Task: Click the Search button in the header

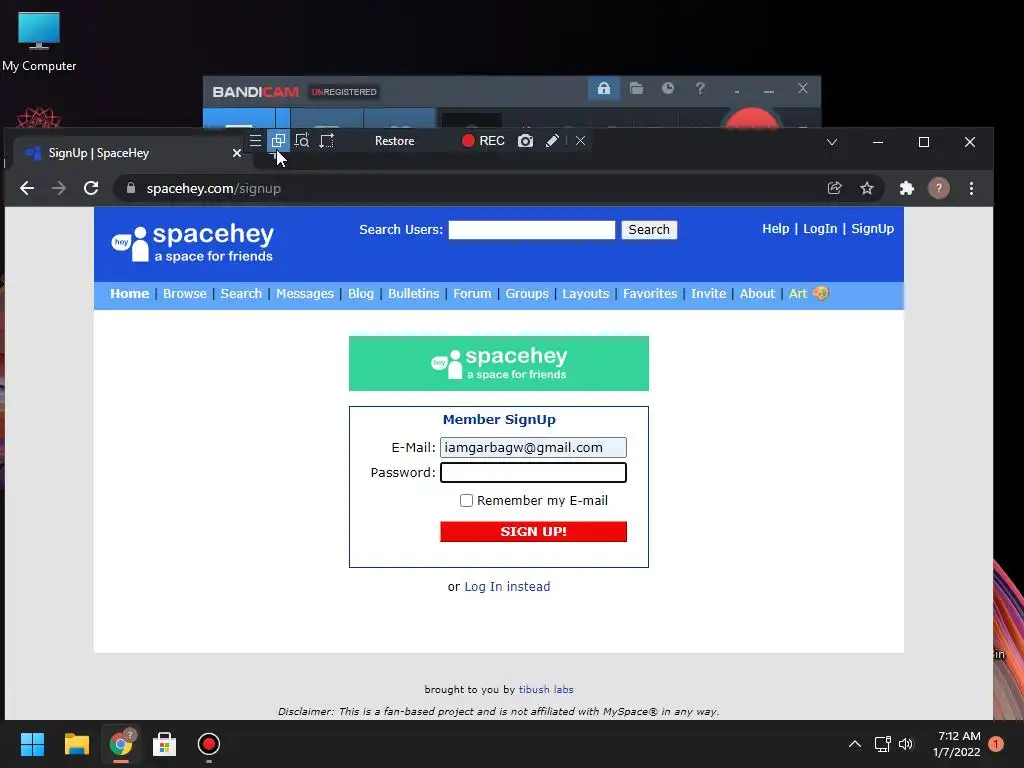Action: 649,230
